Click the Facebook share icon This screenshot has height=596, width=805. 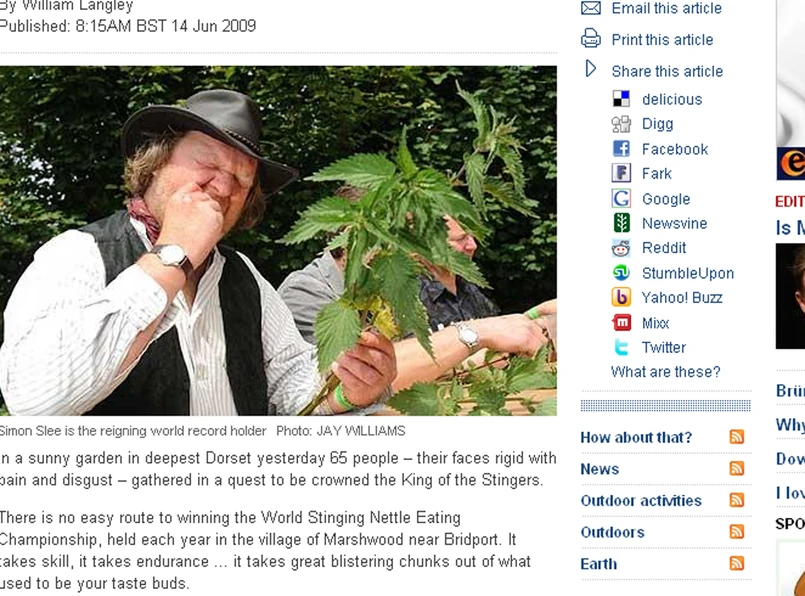click(x=621, y=149)
